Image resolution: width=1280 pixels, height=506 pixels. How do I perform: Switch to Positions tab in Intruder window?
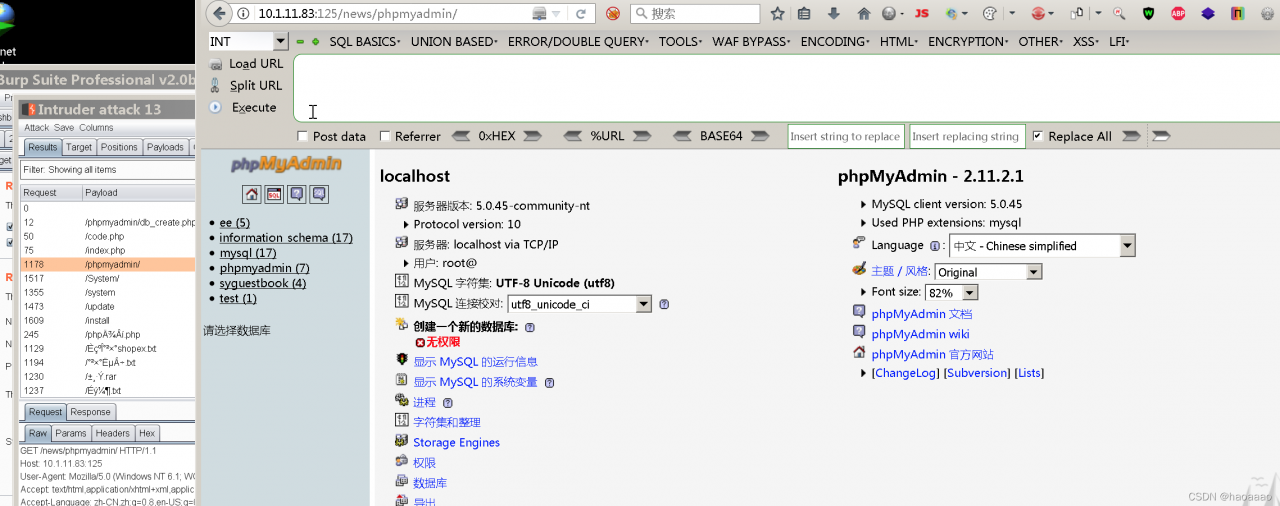[x=119, y=147]
